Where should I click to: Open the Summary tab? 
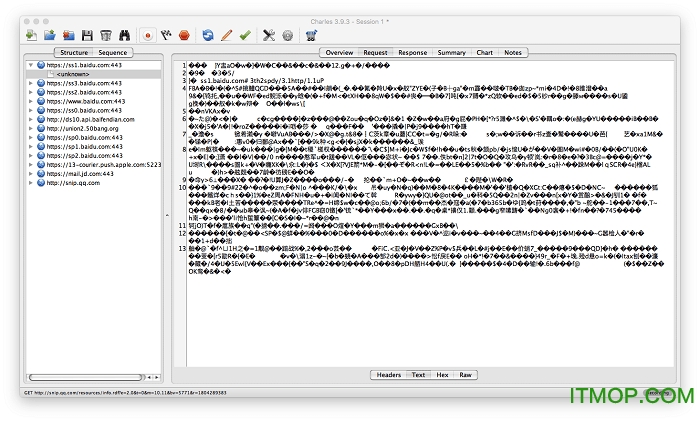coord(451,52)
